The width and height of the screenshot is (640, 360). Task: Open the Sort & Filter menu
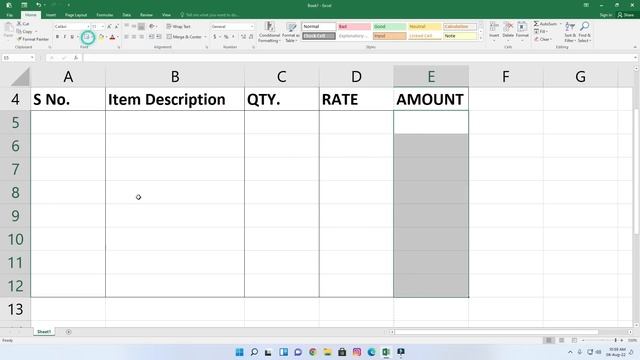(570, 32)
